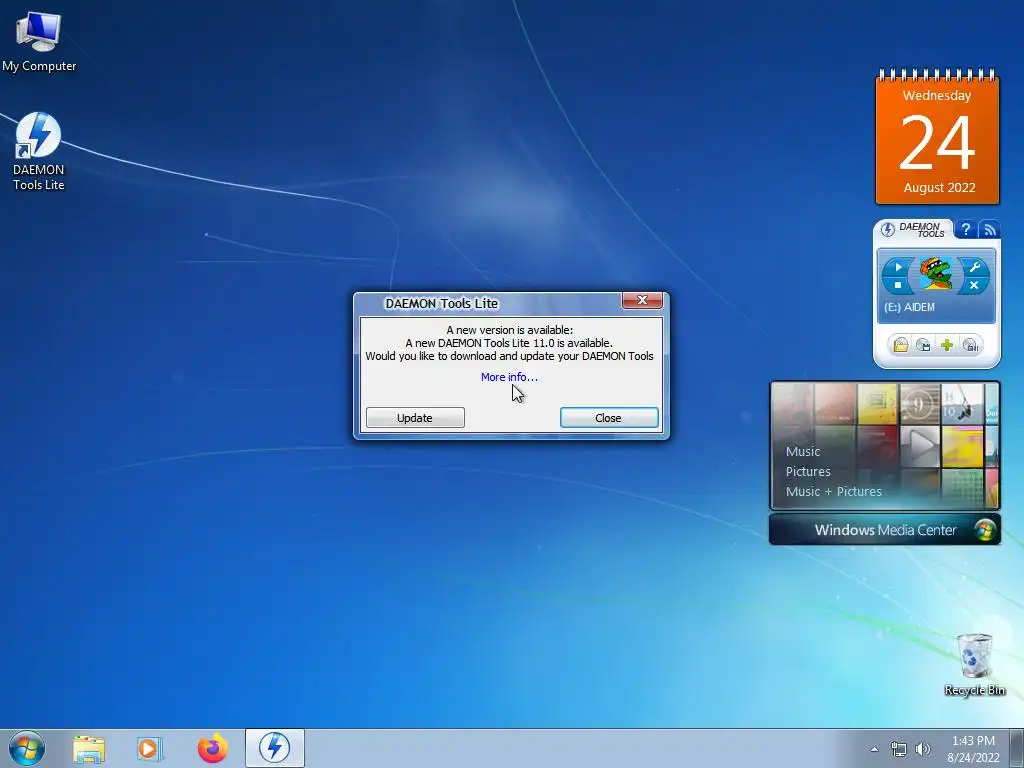Click the DAEMON Tools gadget lightning logo
1024x768 pixels.
tap(888, 230)
